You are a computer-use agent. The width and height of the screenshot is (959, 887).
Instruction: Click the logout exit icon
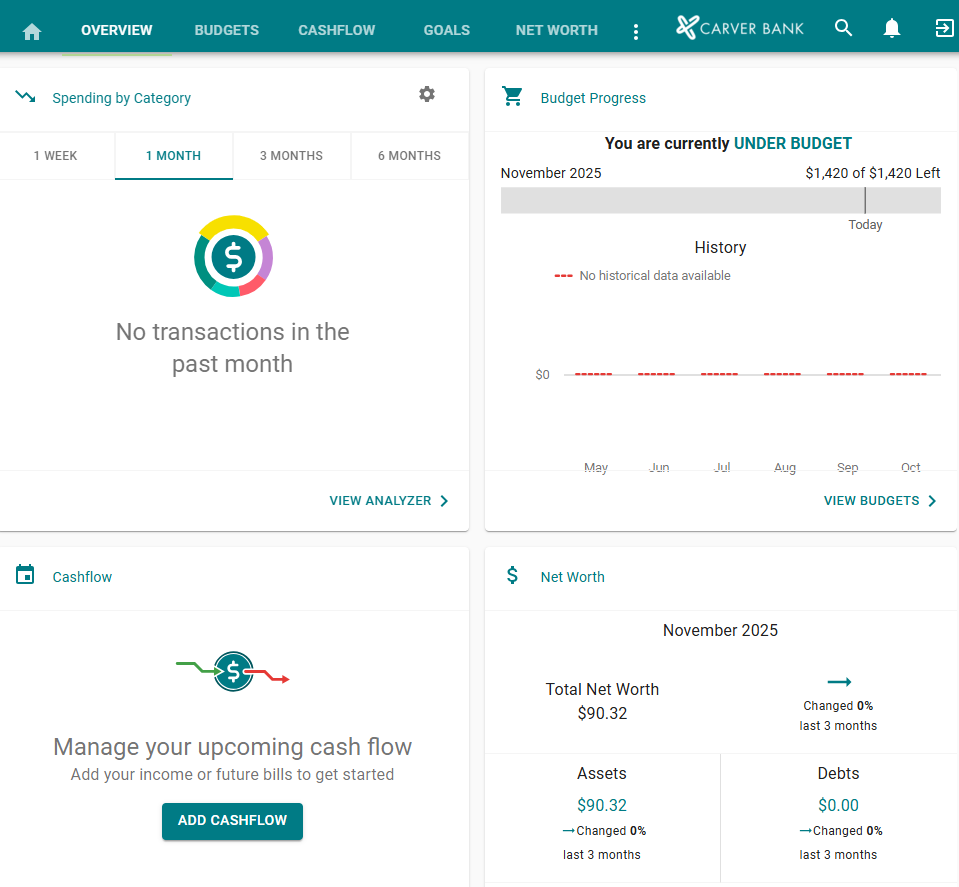point(944,28)
